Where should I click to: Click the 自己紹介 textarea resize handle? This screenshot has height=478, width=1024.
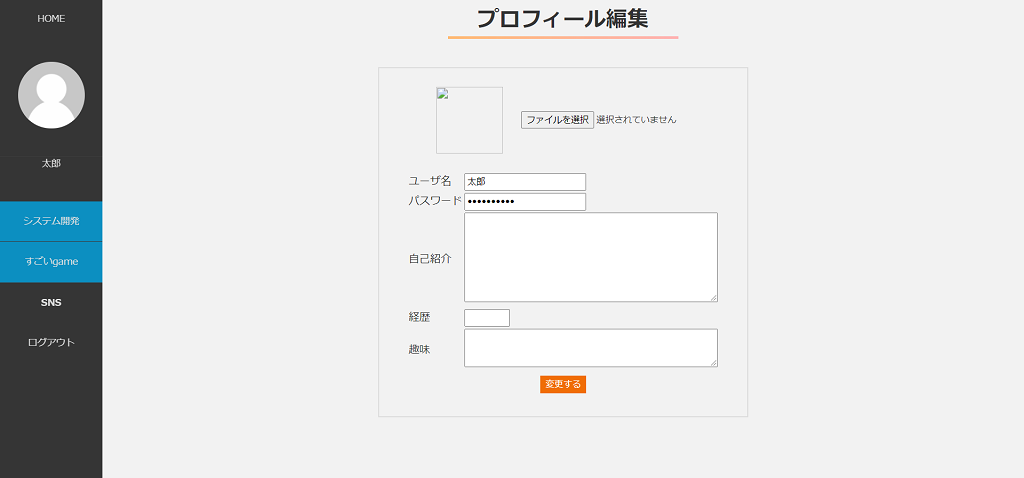tap(714, 298)
